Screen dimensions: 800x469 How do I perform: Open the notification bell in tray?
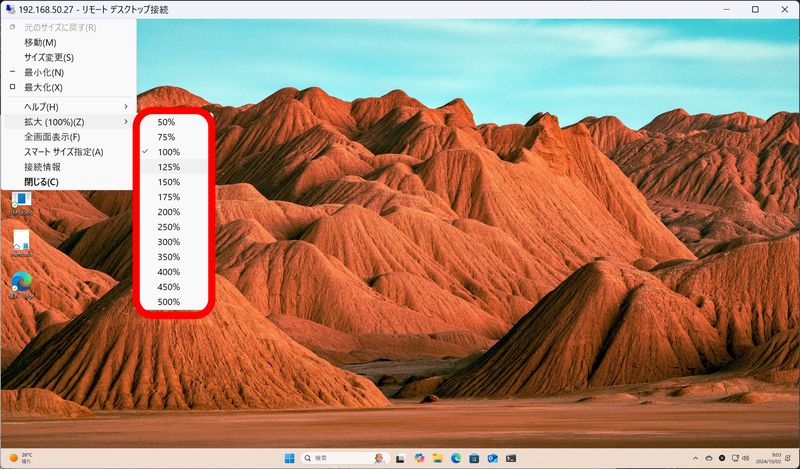pos(788,458)
